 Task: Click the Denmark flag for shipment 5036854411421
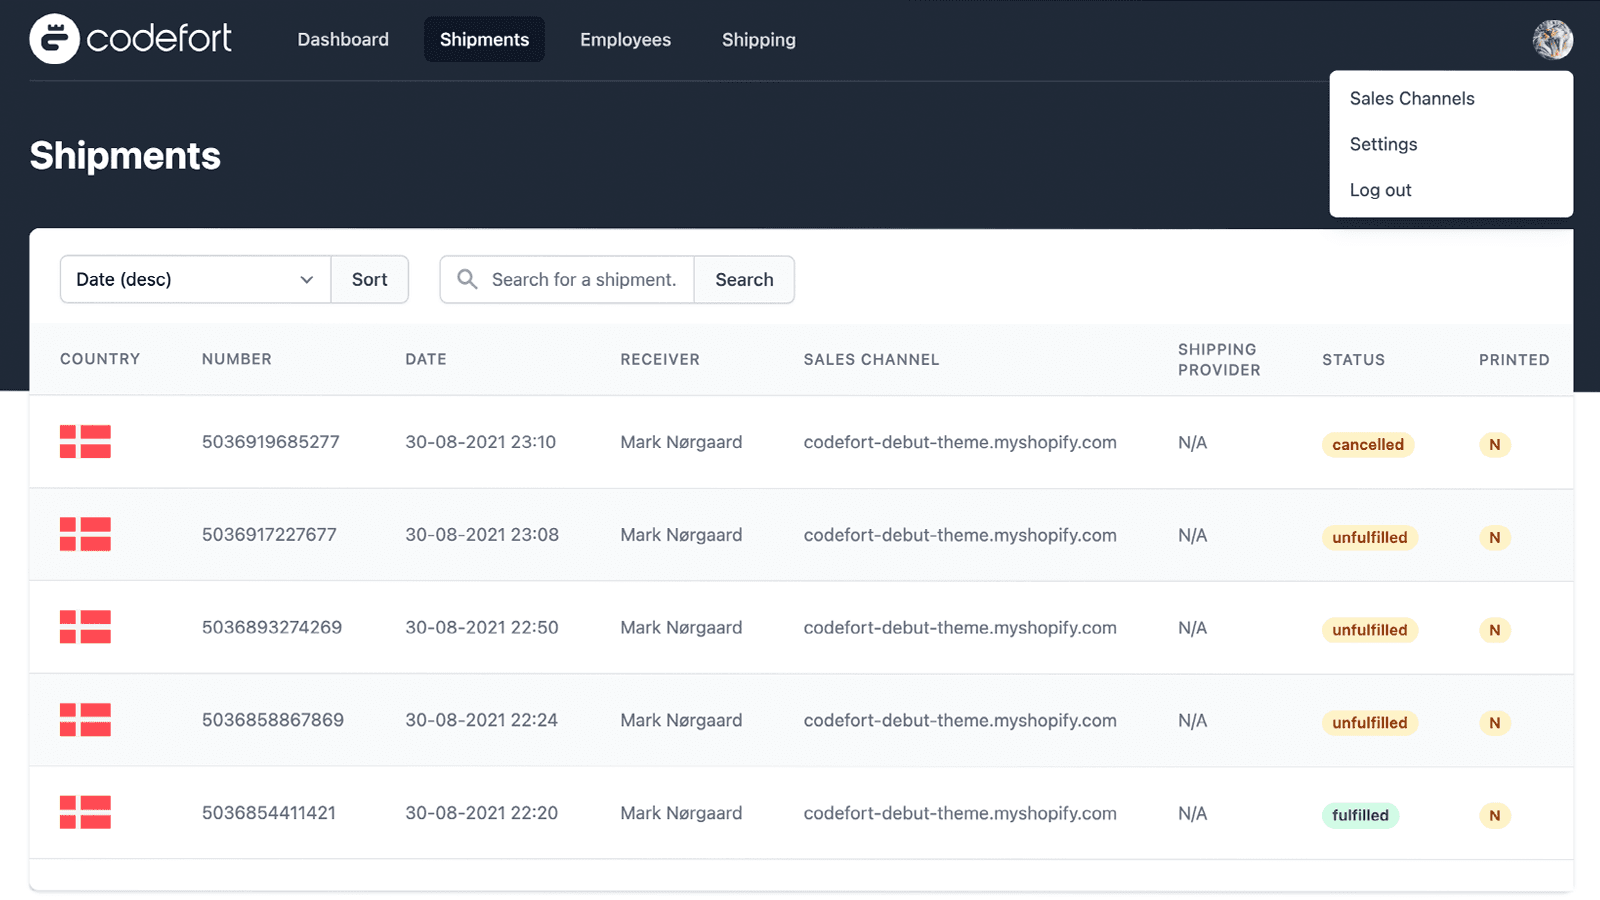click(x=85, y=813)
